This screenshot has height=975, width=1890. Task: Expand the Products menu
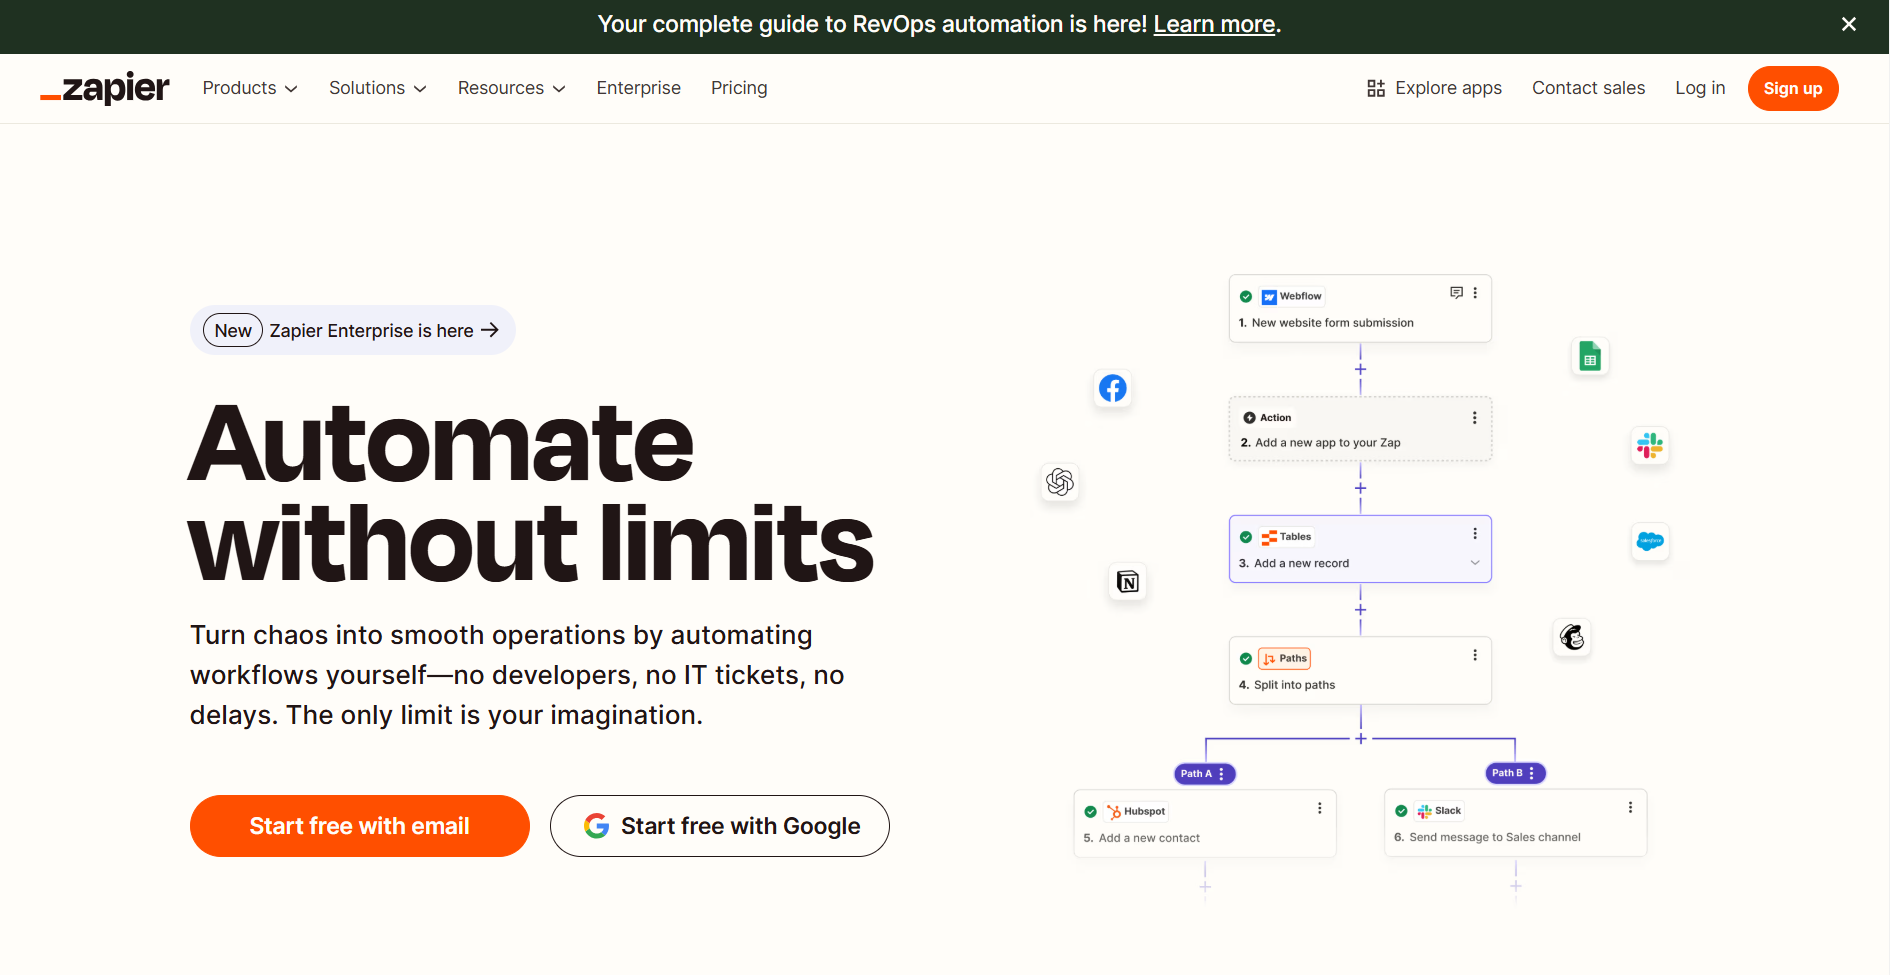[x=250, y=88]
